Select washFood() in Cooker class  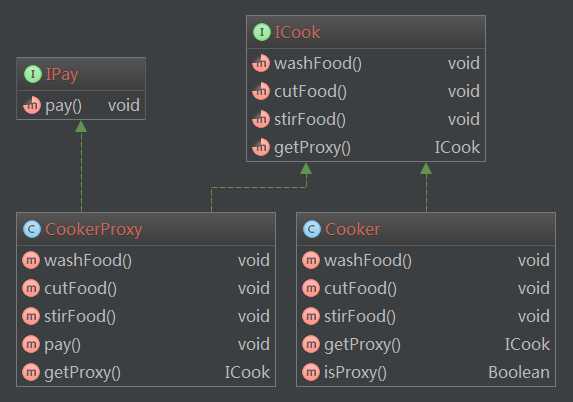pyautogui.click(x=368, y=261)
